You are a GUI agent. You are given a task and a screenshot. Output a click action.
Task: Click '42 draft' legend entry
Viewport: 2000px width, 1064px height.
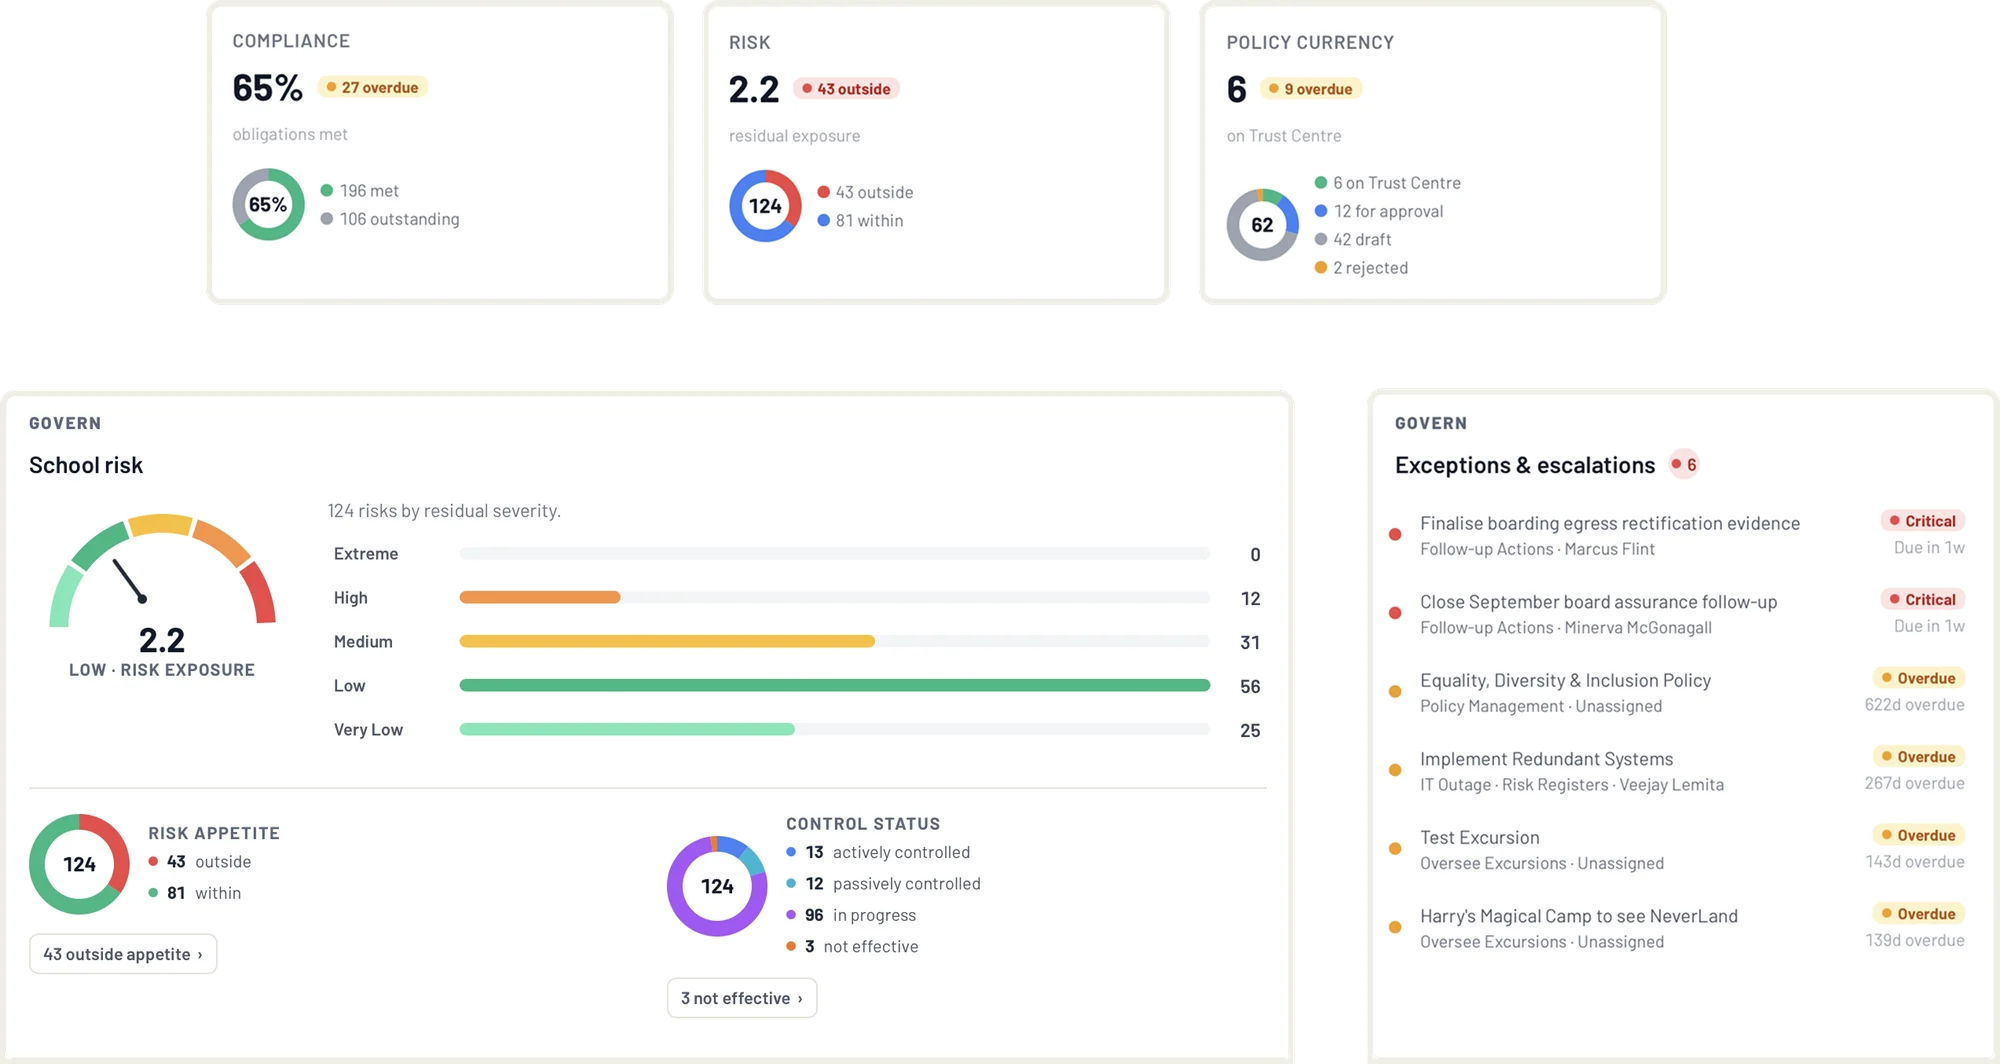[x=1353, y=239]
